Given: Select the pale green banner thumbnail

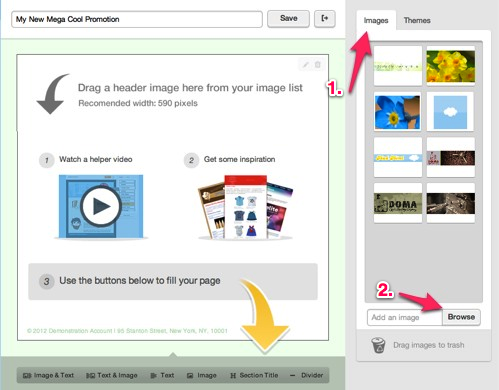Looking at the screenshot, I should pyautogui.click(x=398, y=66).
